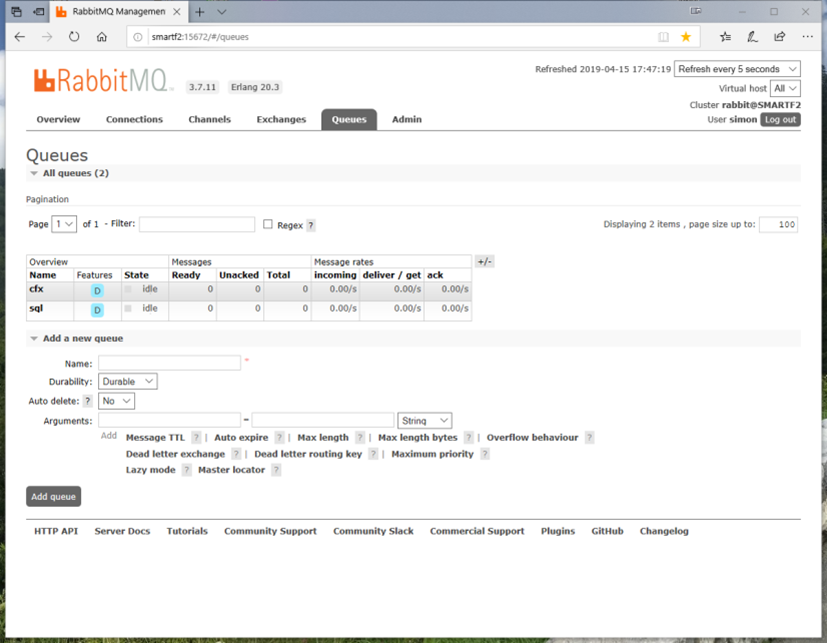Screen dimensions: 827x643
Task: Switch to the Exchanges tab
Action: (281, 119)
